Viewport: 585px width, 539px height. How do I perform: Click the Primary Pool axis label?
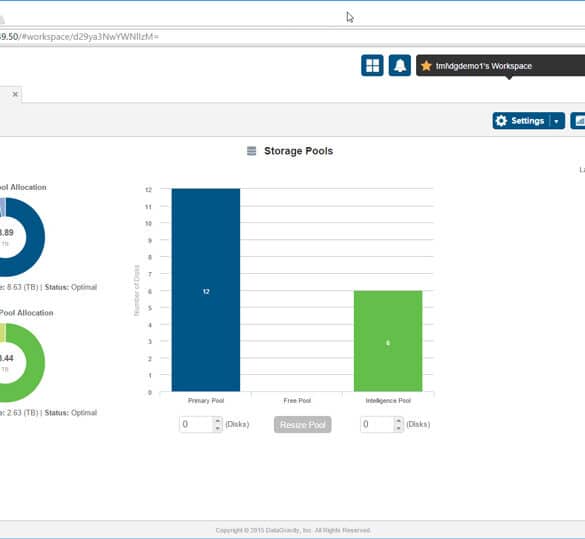[206, 401]
